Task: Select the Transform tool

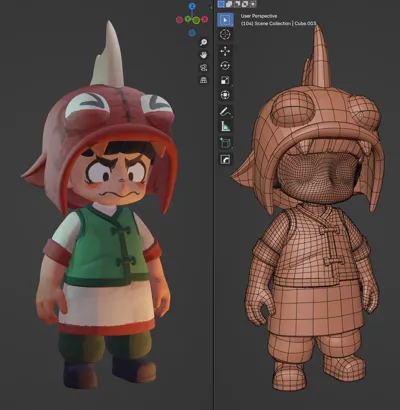Action: 225,95
